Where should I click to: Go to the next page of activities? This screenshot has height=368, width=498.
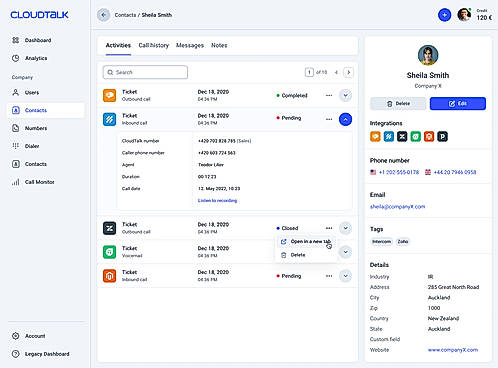(x=348, y=72)
